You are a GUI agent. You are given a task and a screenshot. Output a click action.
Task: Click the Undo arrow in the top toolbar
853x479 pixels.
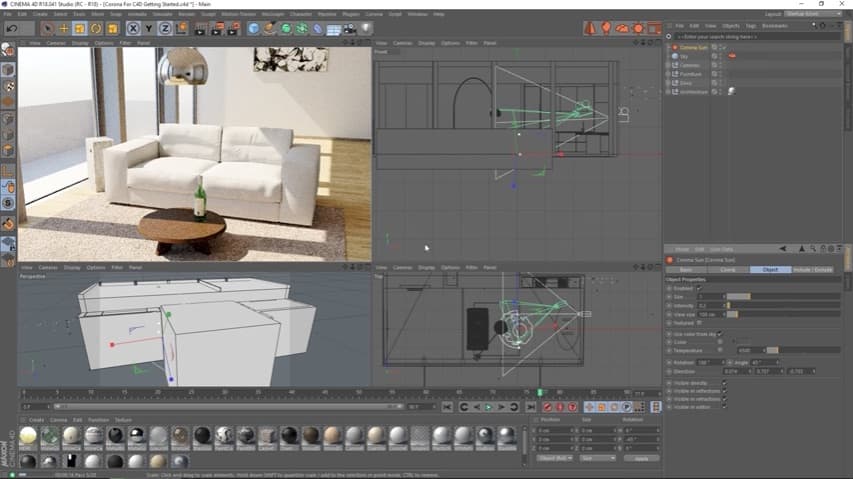[12, 28]
